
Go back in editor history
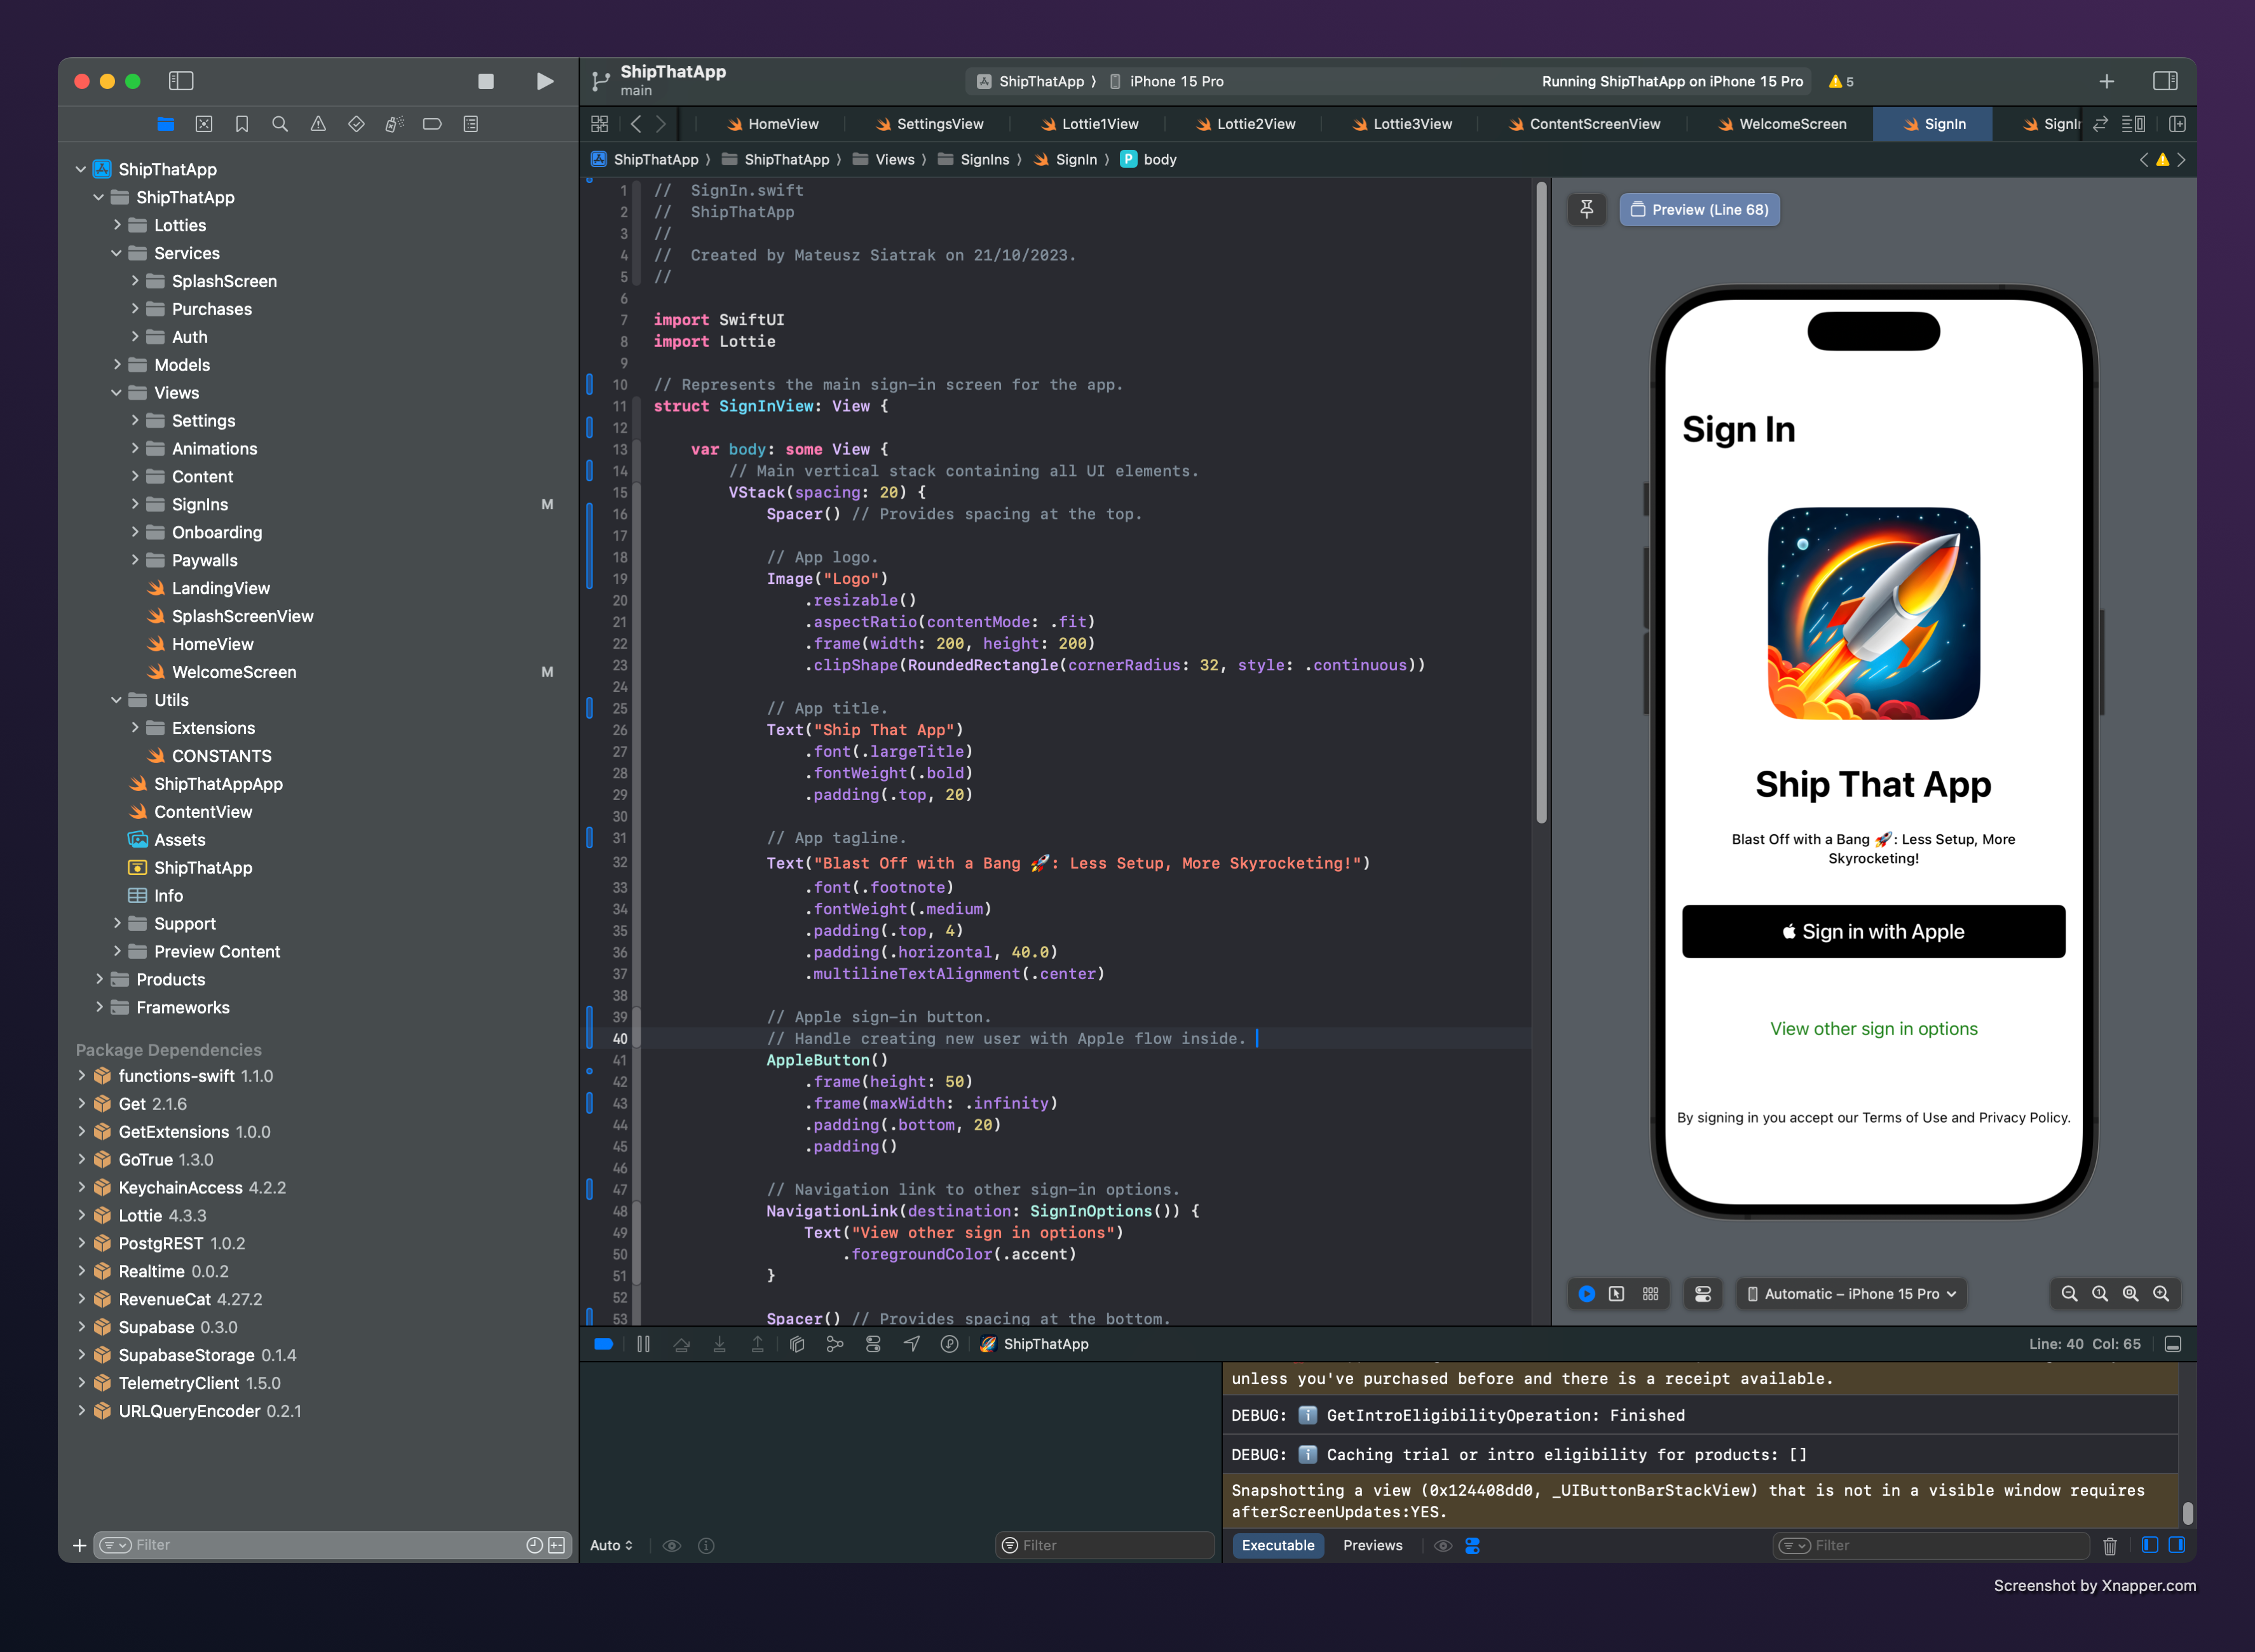636,124
